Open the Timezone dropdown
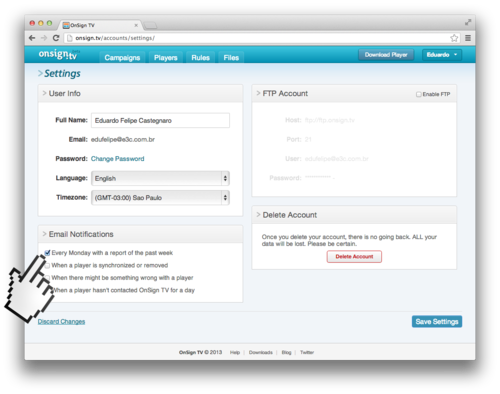 (160, 198)
